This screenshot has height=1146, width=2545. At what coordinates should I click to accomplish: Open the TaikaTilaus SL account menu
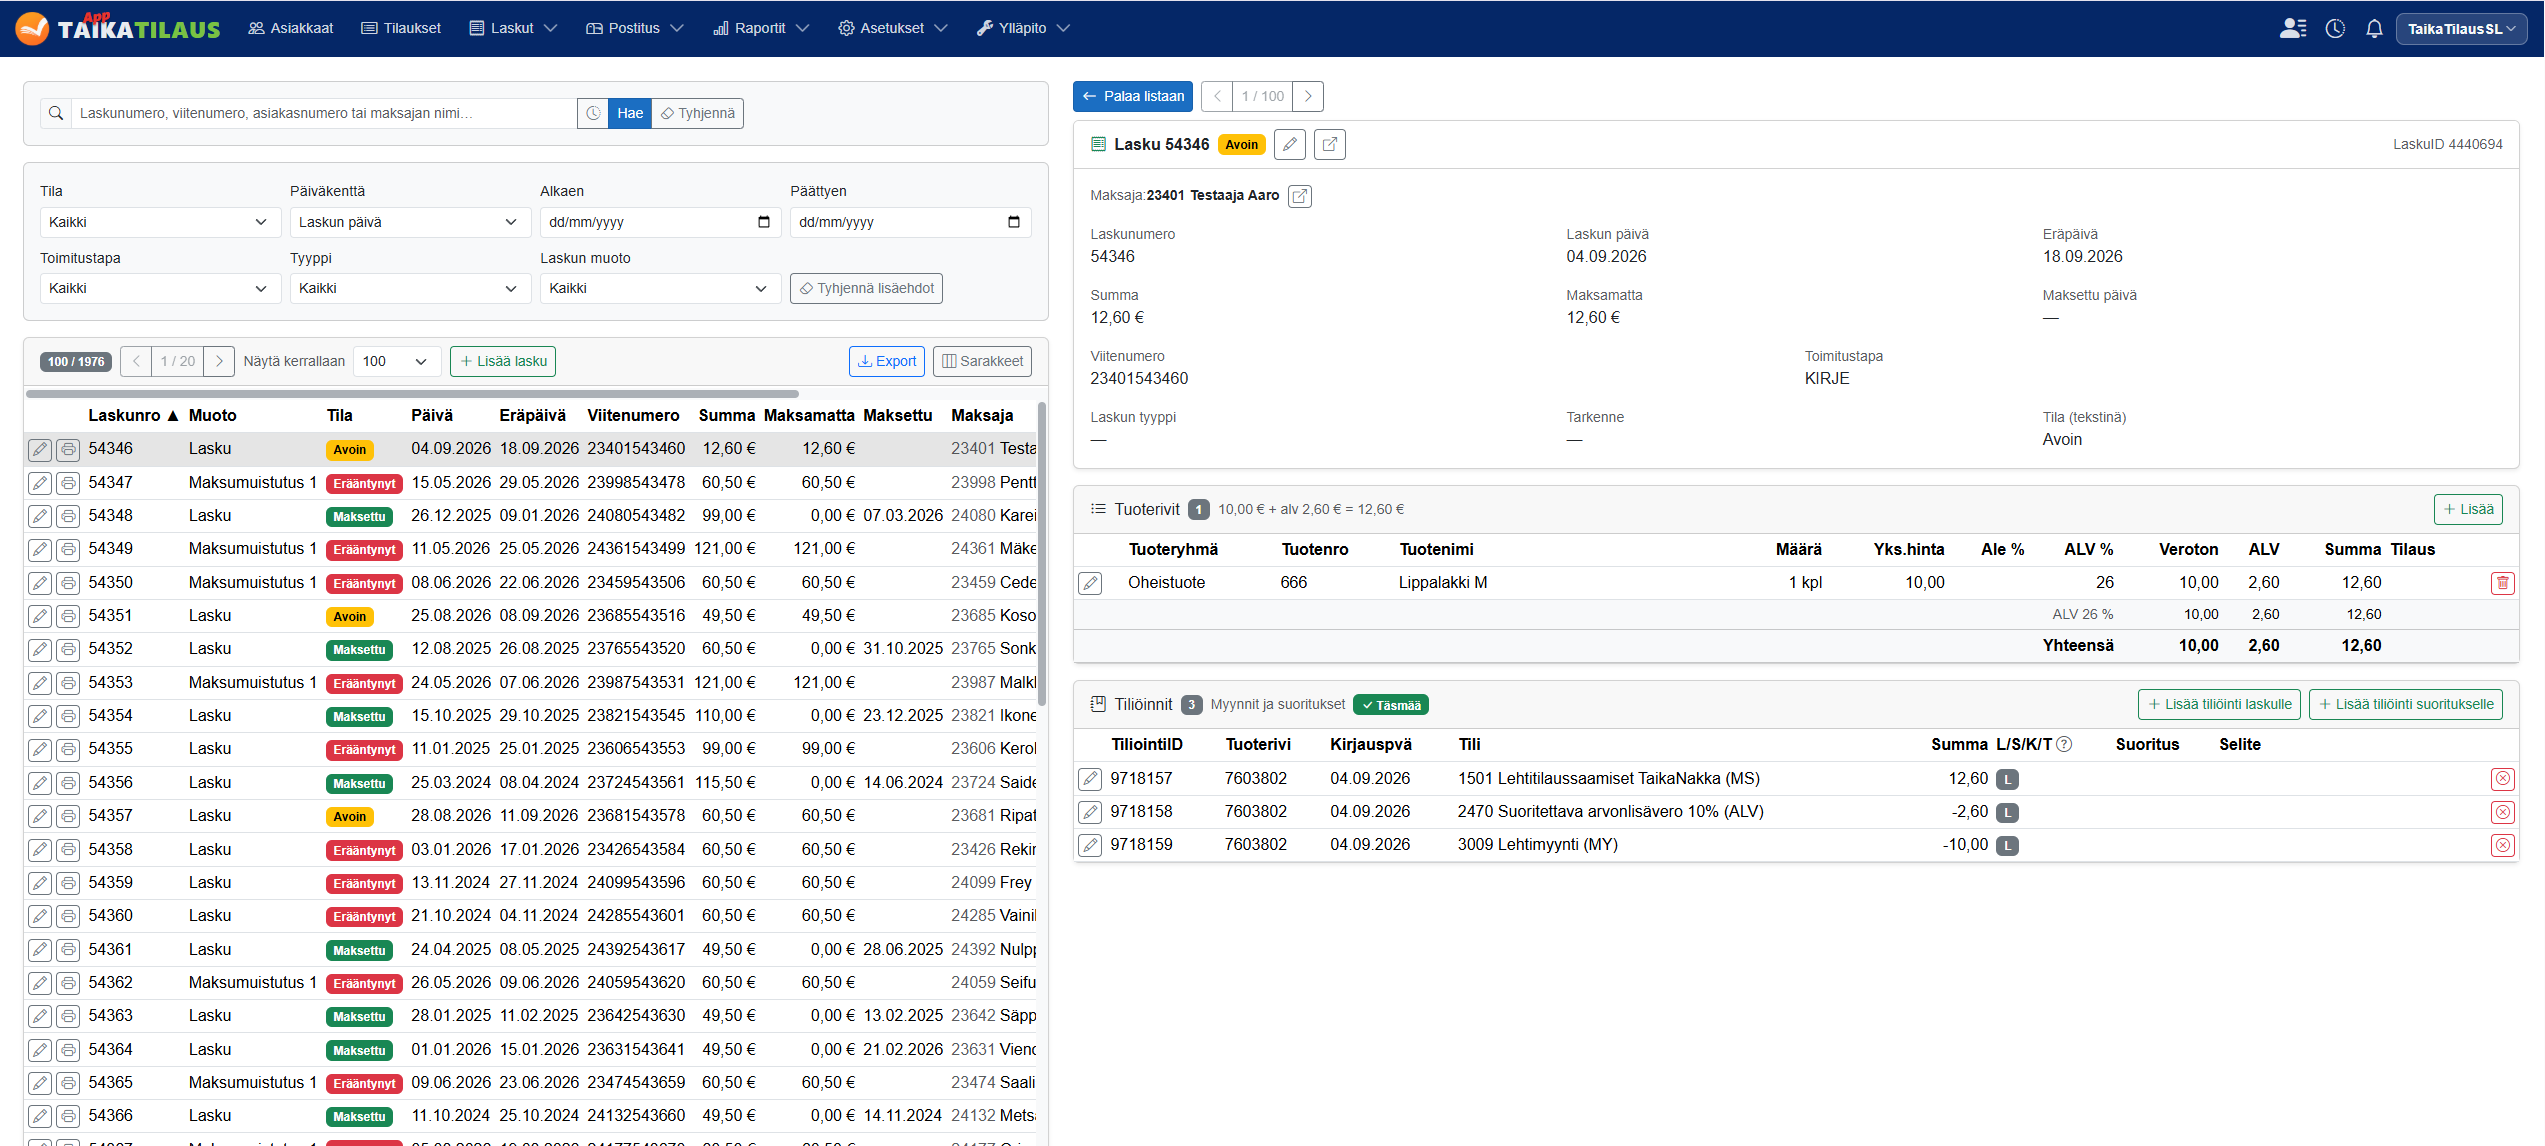click(2461, 28)
